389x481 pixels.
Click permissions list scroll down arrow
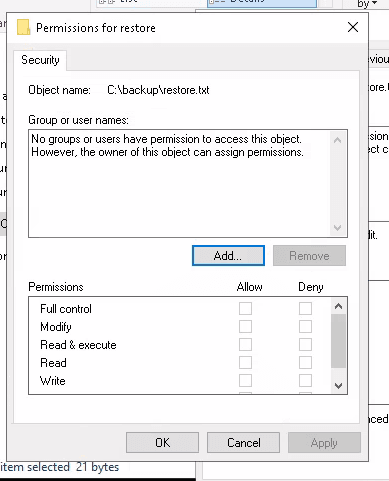(338, 386)
